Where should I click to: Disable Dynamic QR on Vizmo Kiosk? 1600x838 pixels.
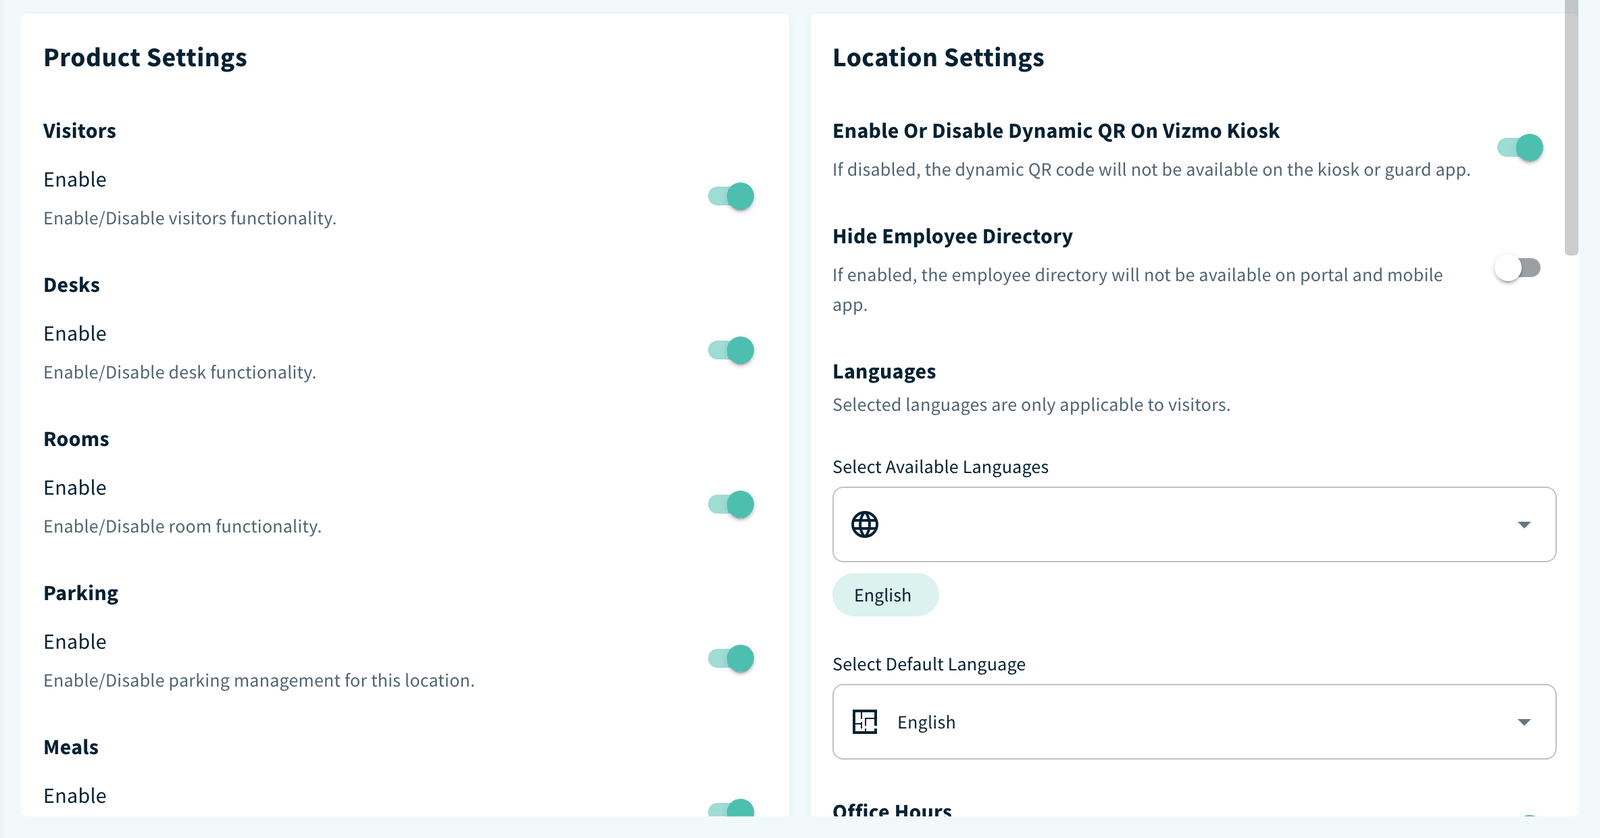1520,147
